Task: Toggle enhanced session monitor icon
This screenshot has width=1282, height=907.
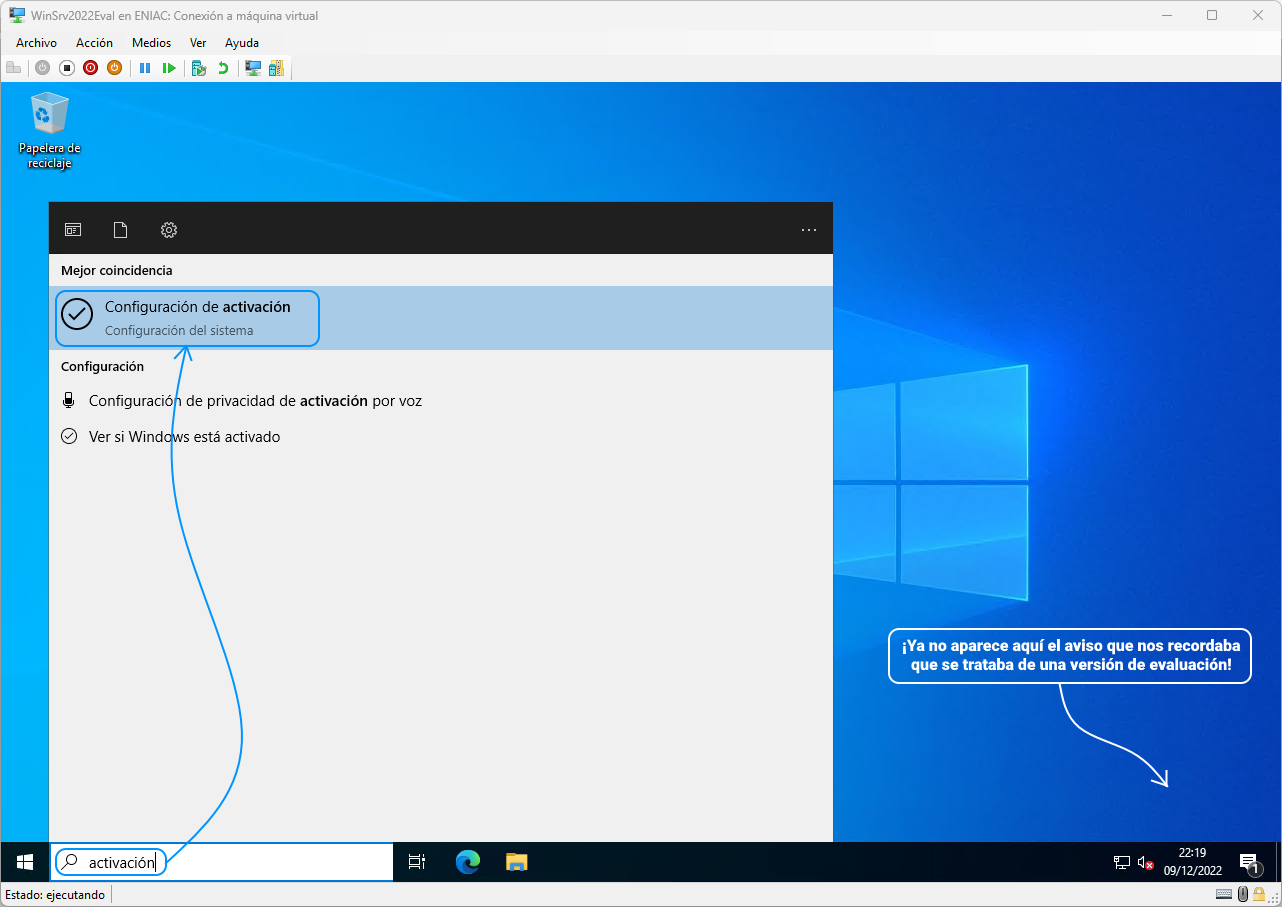Action: pyautogui.click(x=253, y=68)
